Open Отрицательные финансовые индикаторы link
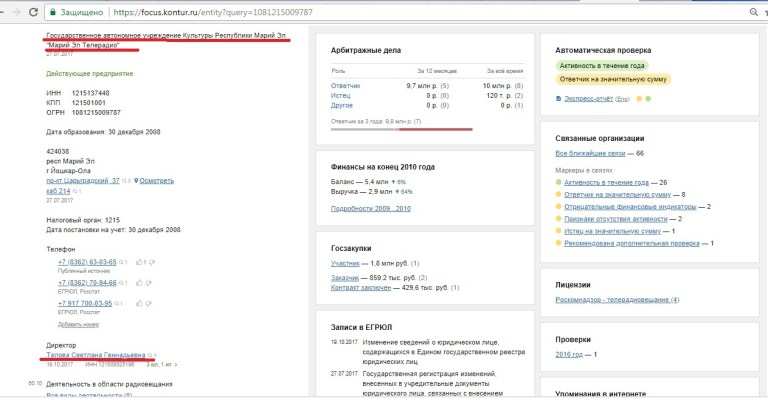 click(x=630, y=207)
